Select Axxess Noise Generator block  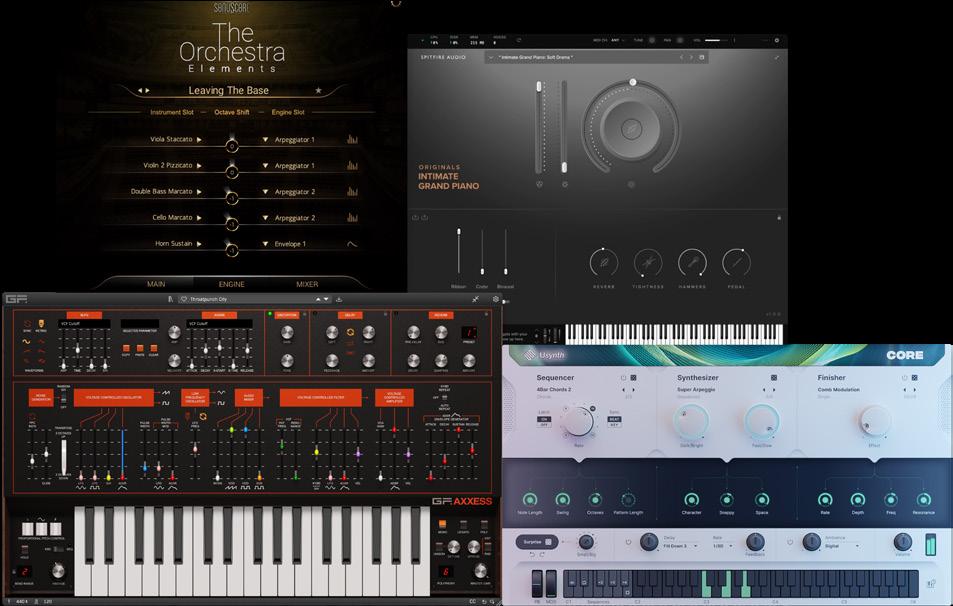[41, 398]
